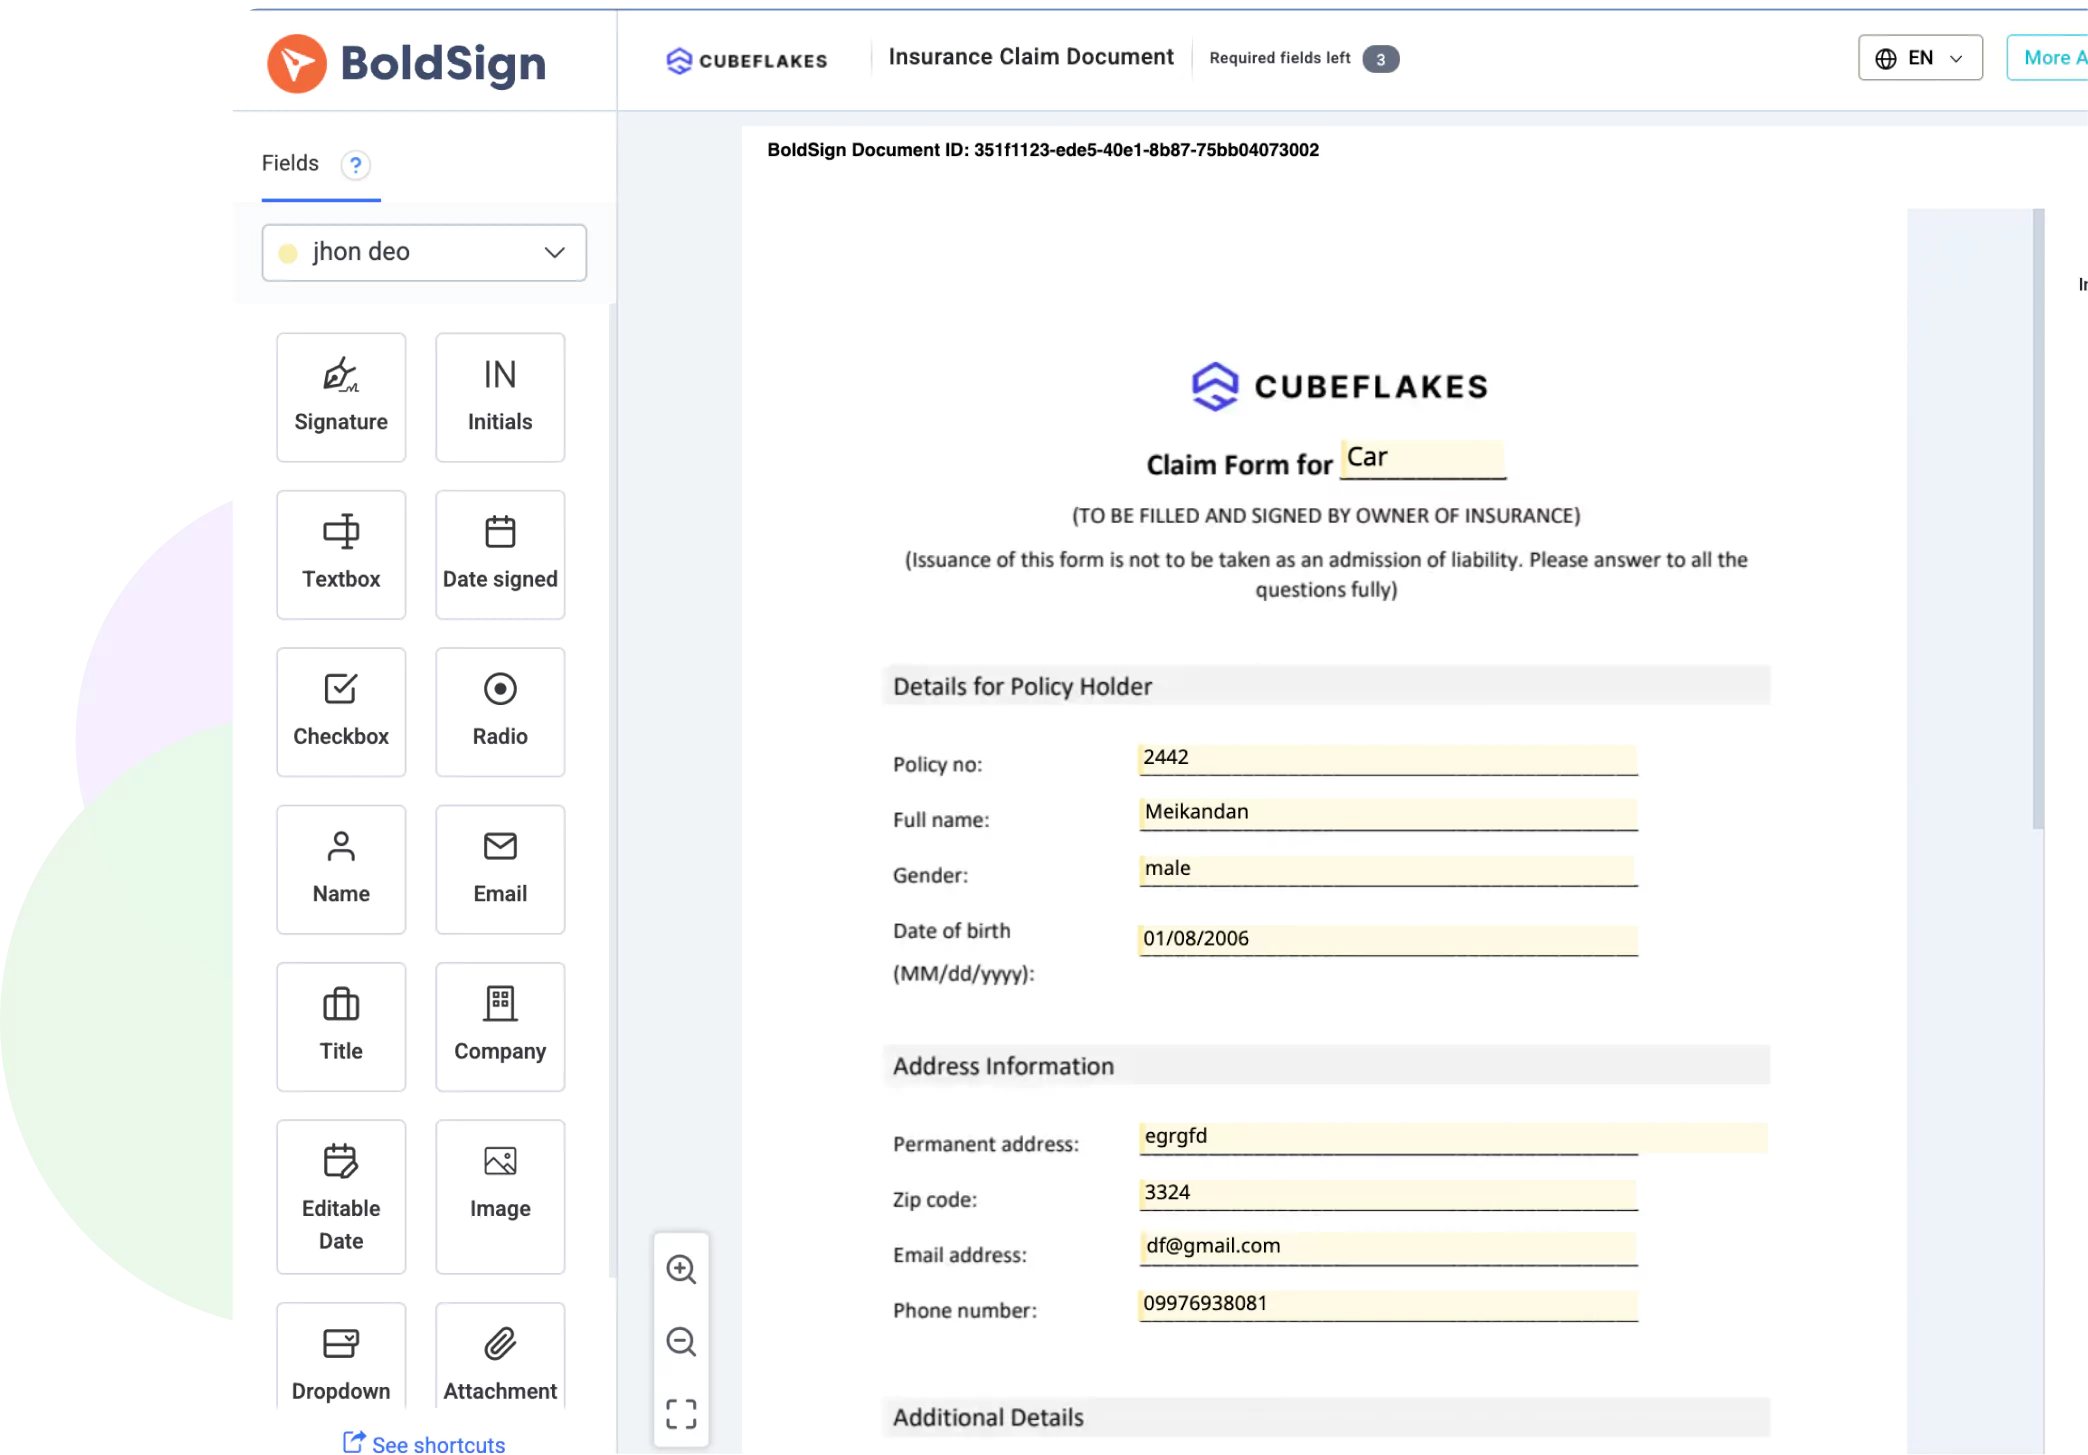This screenshot has width=2088, height=1455.
Task: Zoom in on the document
Action: [681, 1268]
